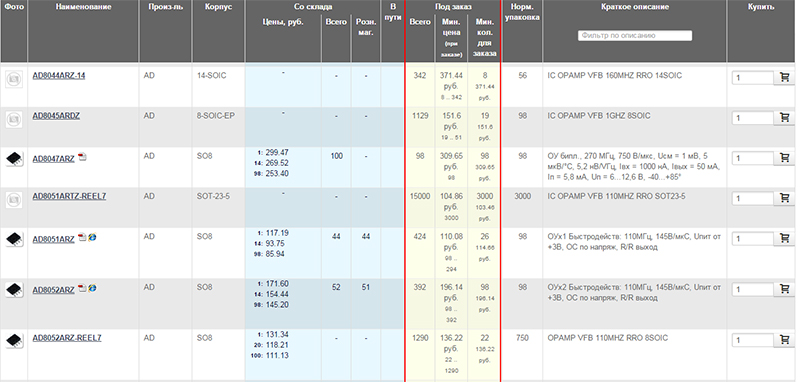
Task: Click price '171.60' for AD8052ARZ
Action: 277,284
